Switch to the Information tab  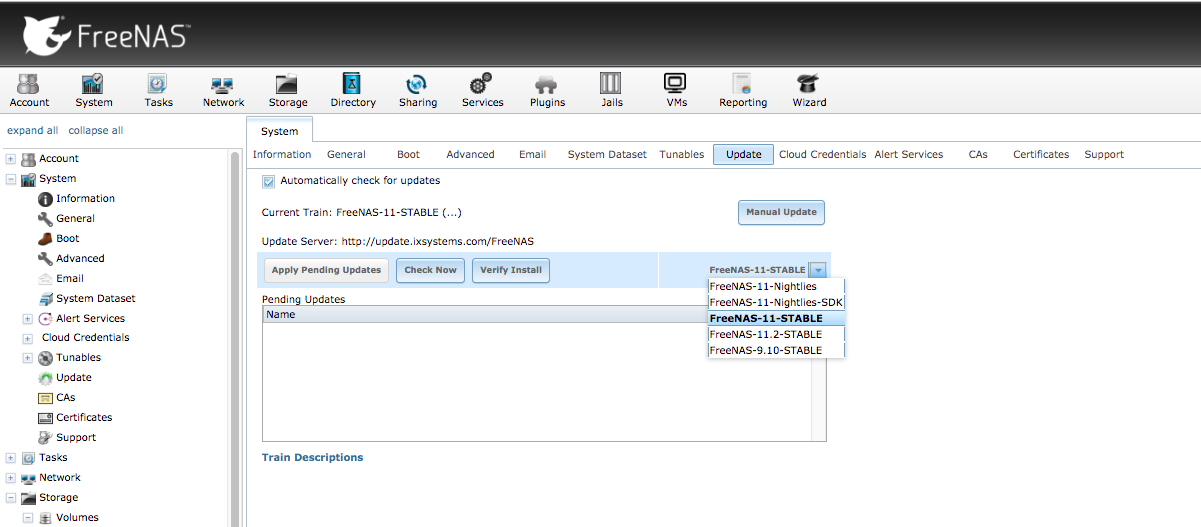[x=282, y=154]
